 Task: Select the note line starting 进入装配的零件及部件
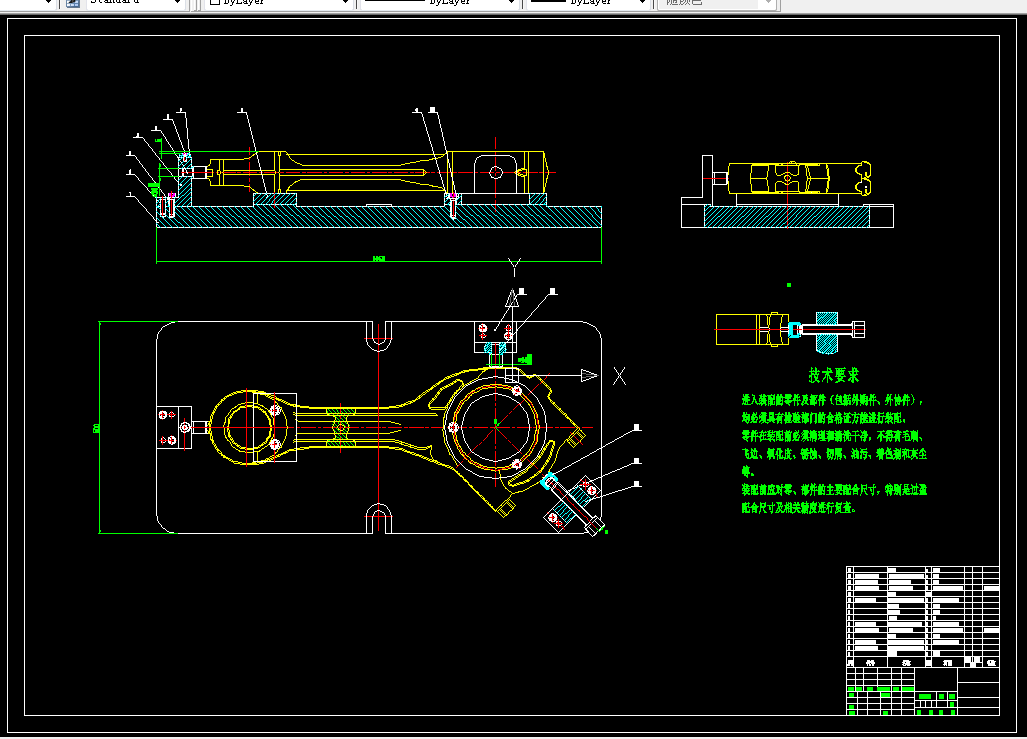(832, 400)
